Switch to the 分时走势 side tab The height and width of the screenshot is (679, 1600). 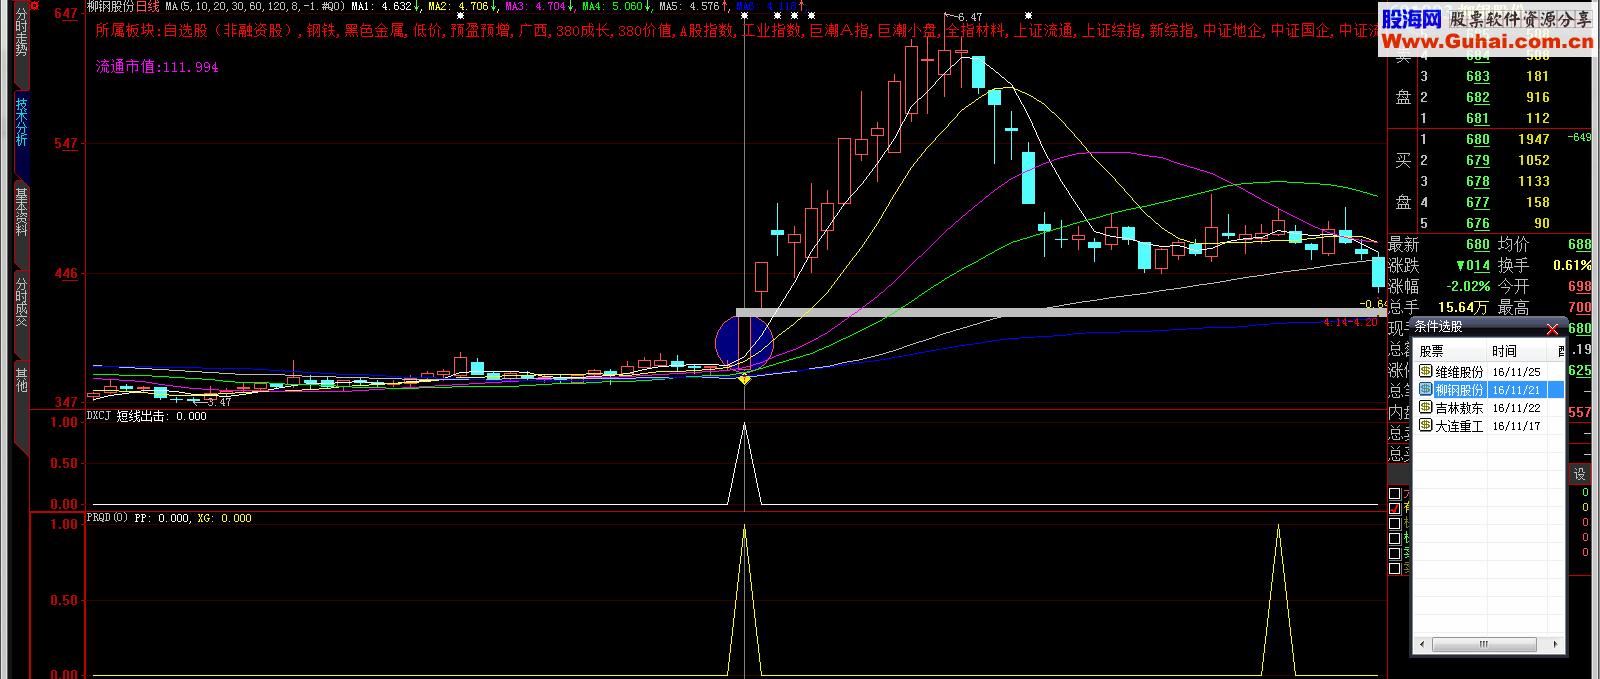tap(21, 35)
